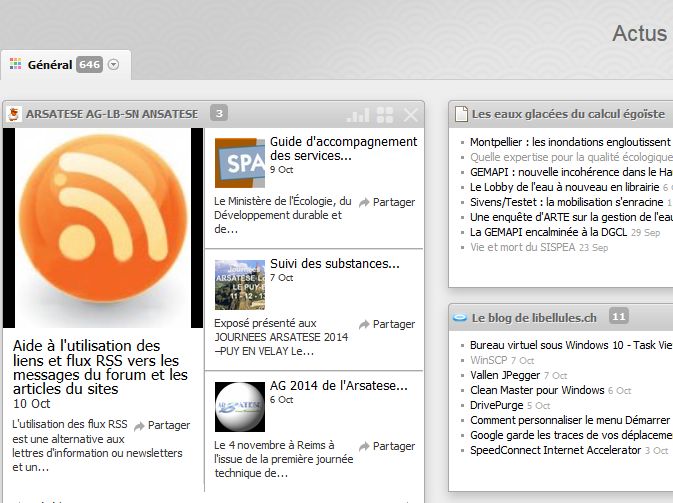
Task: Click Partager for Suivi des substances
Action: click(x=387, y=324)
